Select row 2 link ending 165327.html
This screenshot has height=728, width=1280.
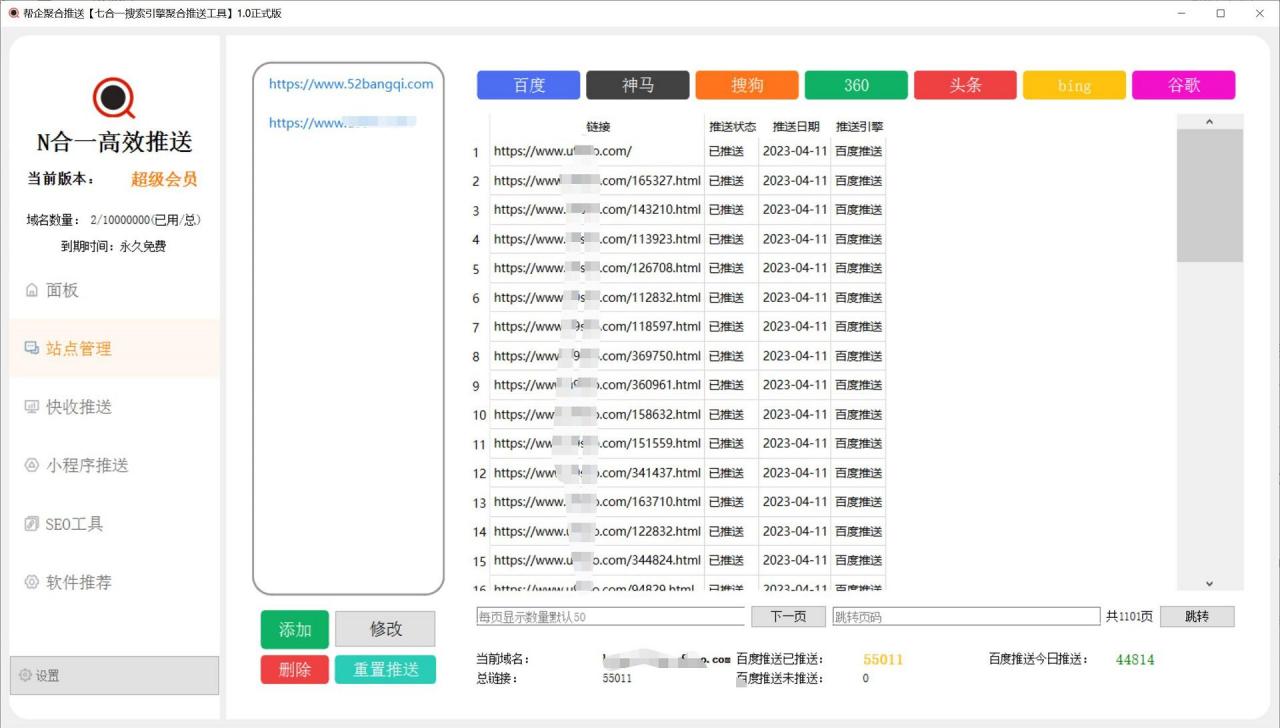[x=597, y=181]
